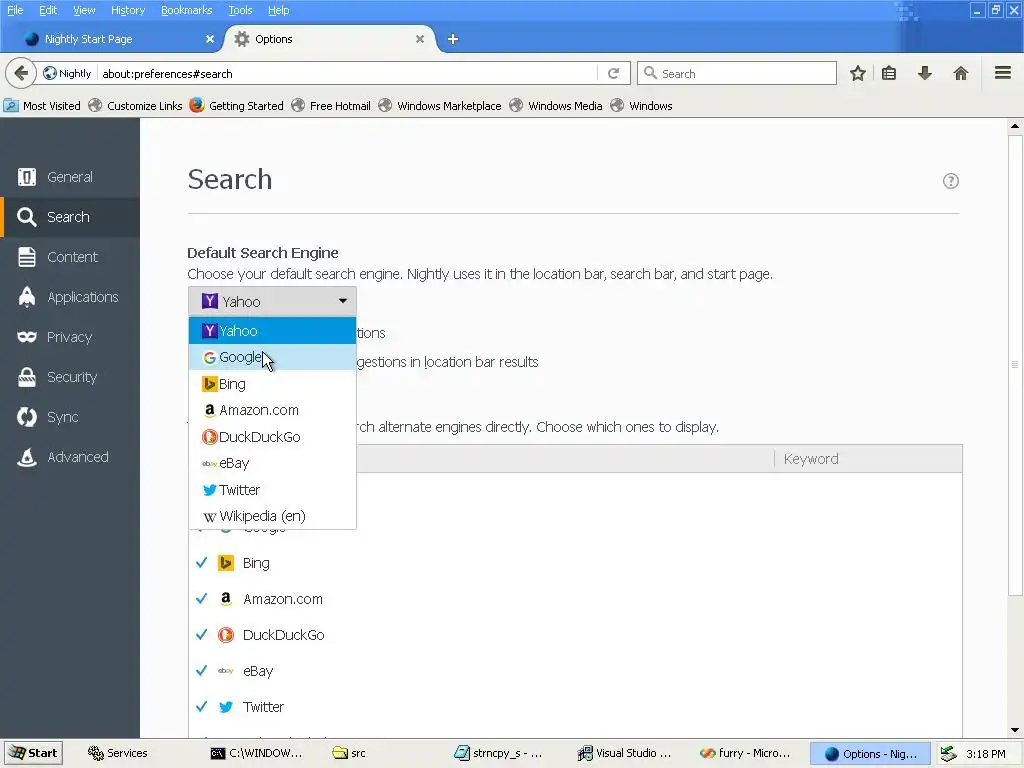Toggle the Amazon.com one-click search checkmark
This screenshot has width=1024, height=768.
[x=202, y=599]
